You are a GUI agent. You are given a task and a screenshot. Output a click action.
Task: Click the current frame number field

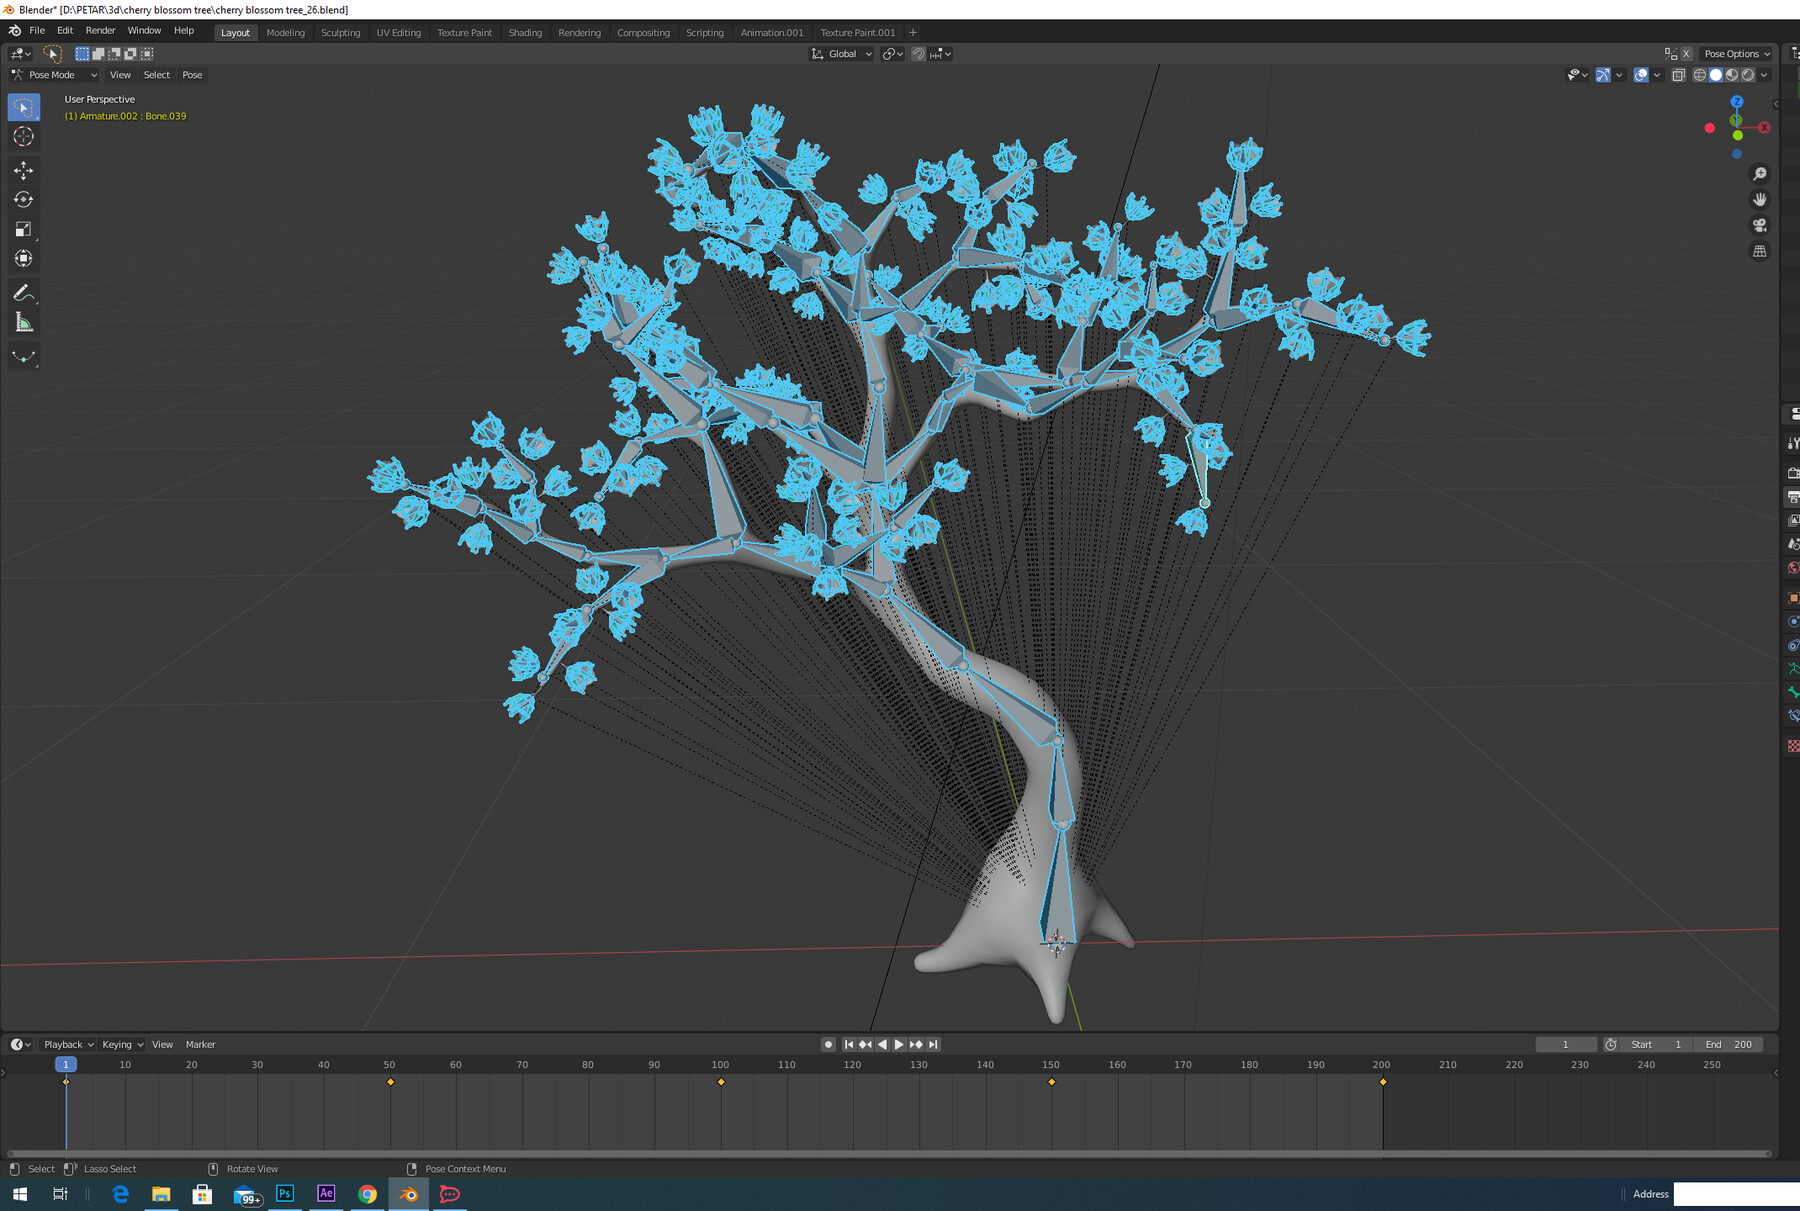1566,1044
